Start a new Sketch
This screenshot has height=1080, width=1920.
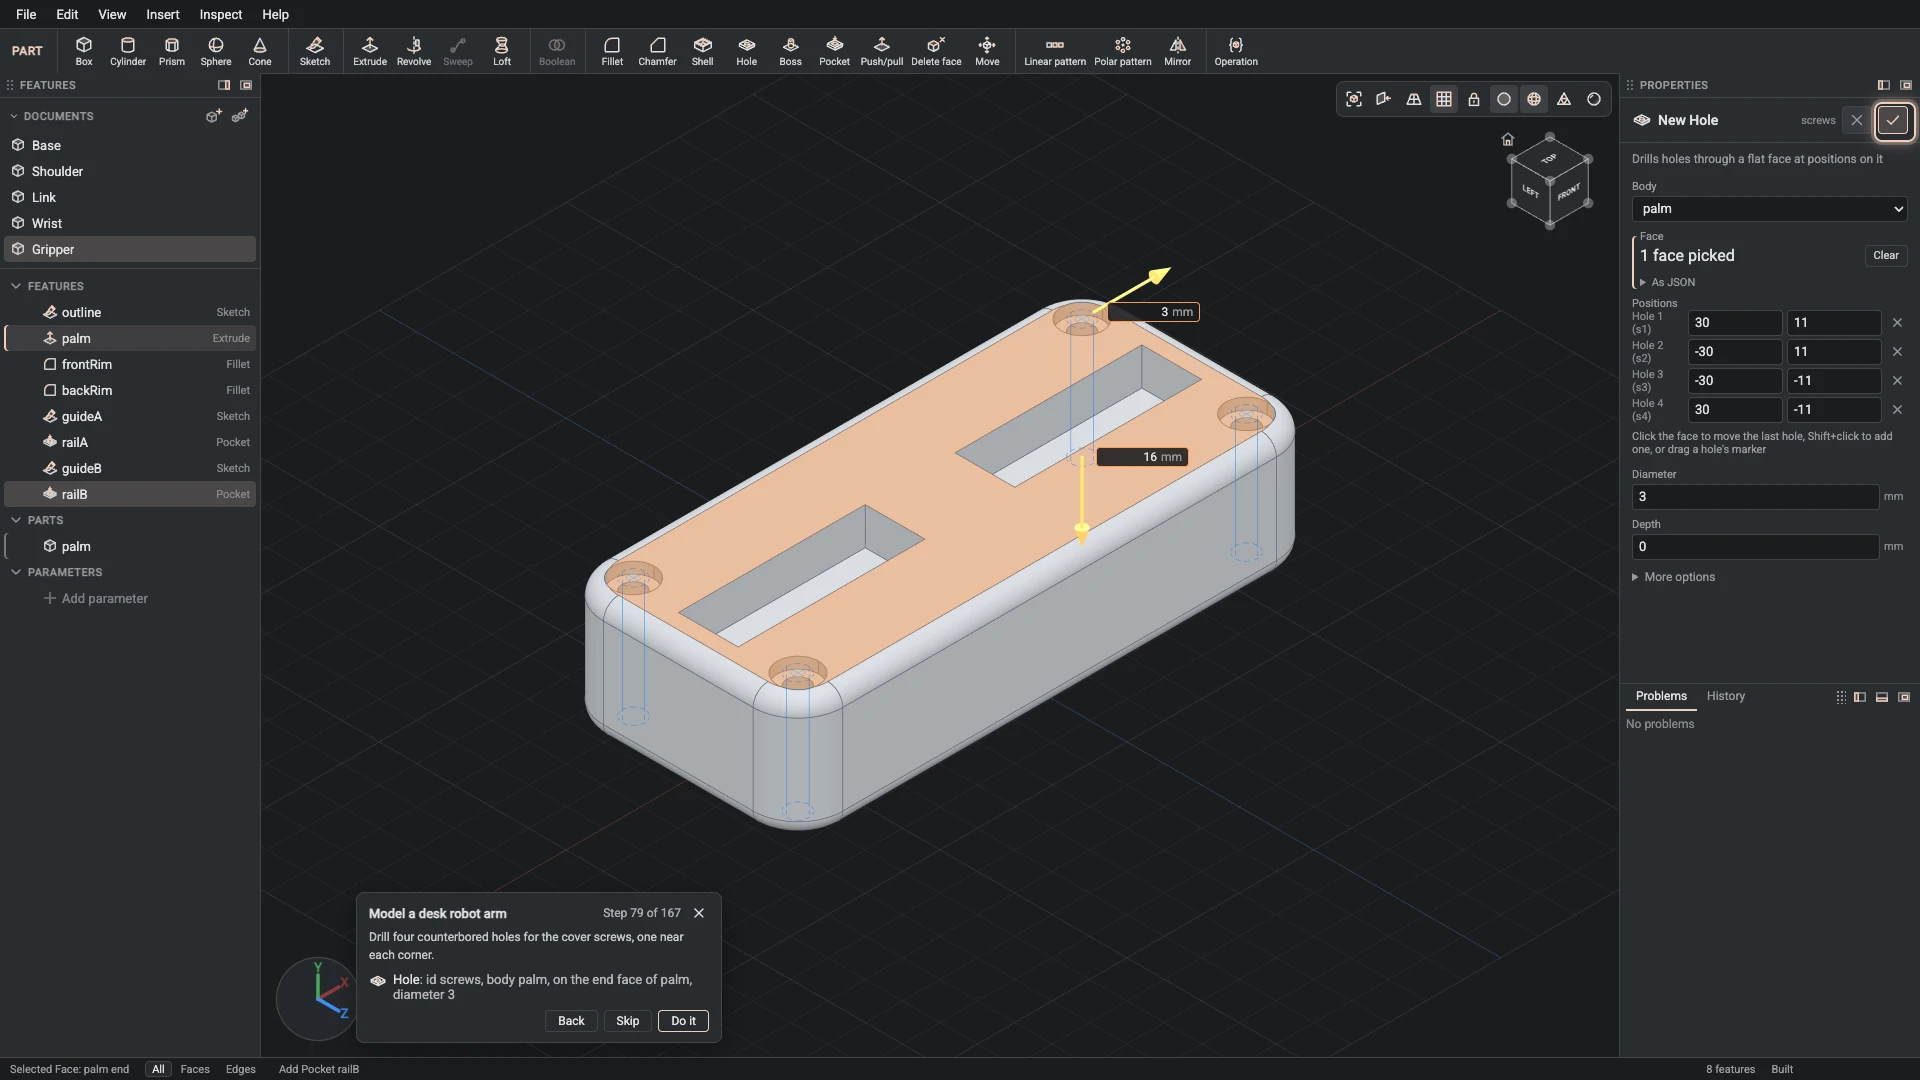pos(315,51)
